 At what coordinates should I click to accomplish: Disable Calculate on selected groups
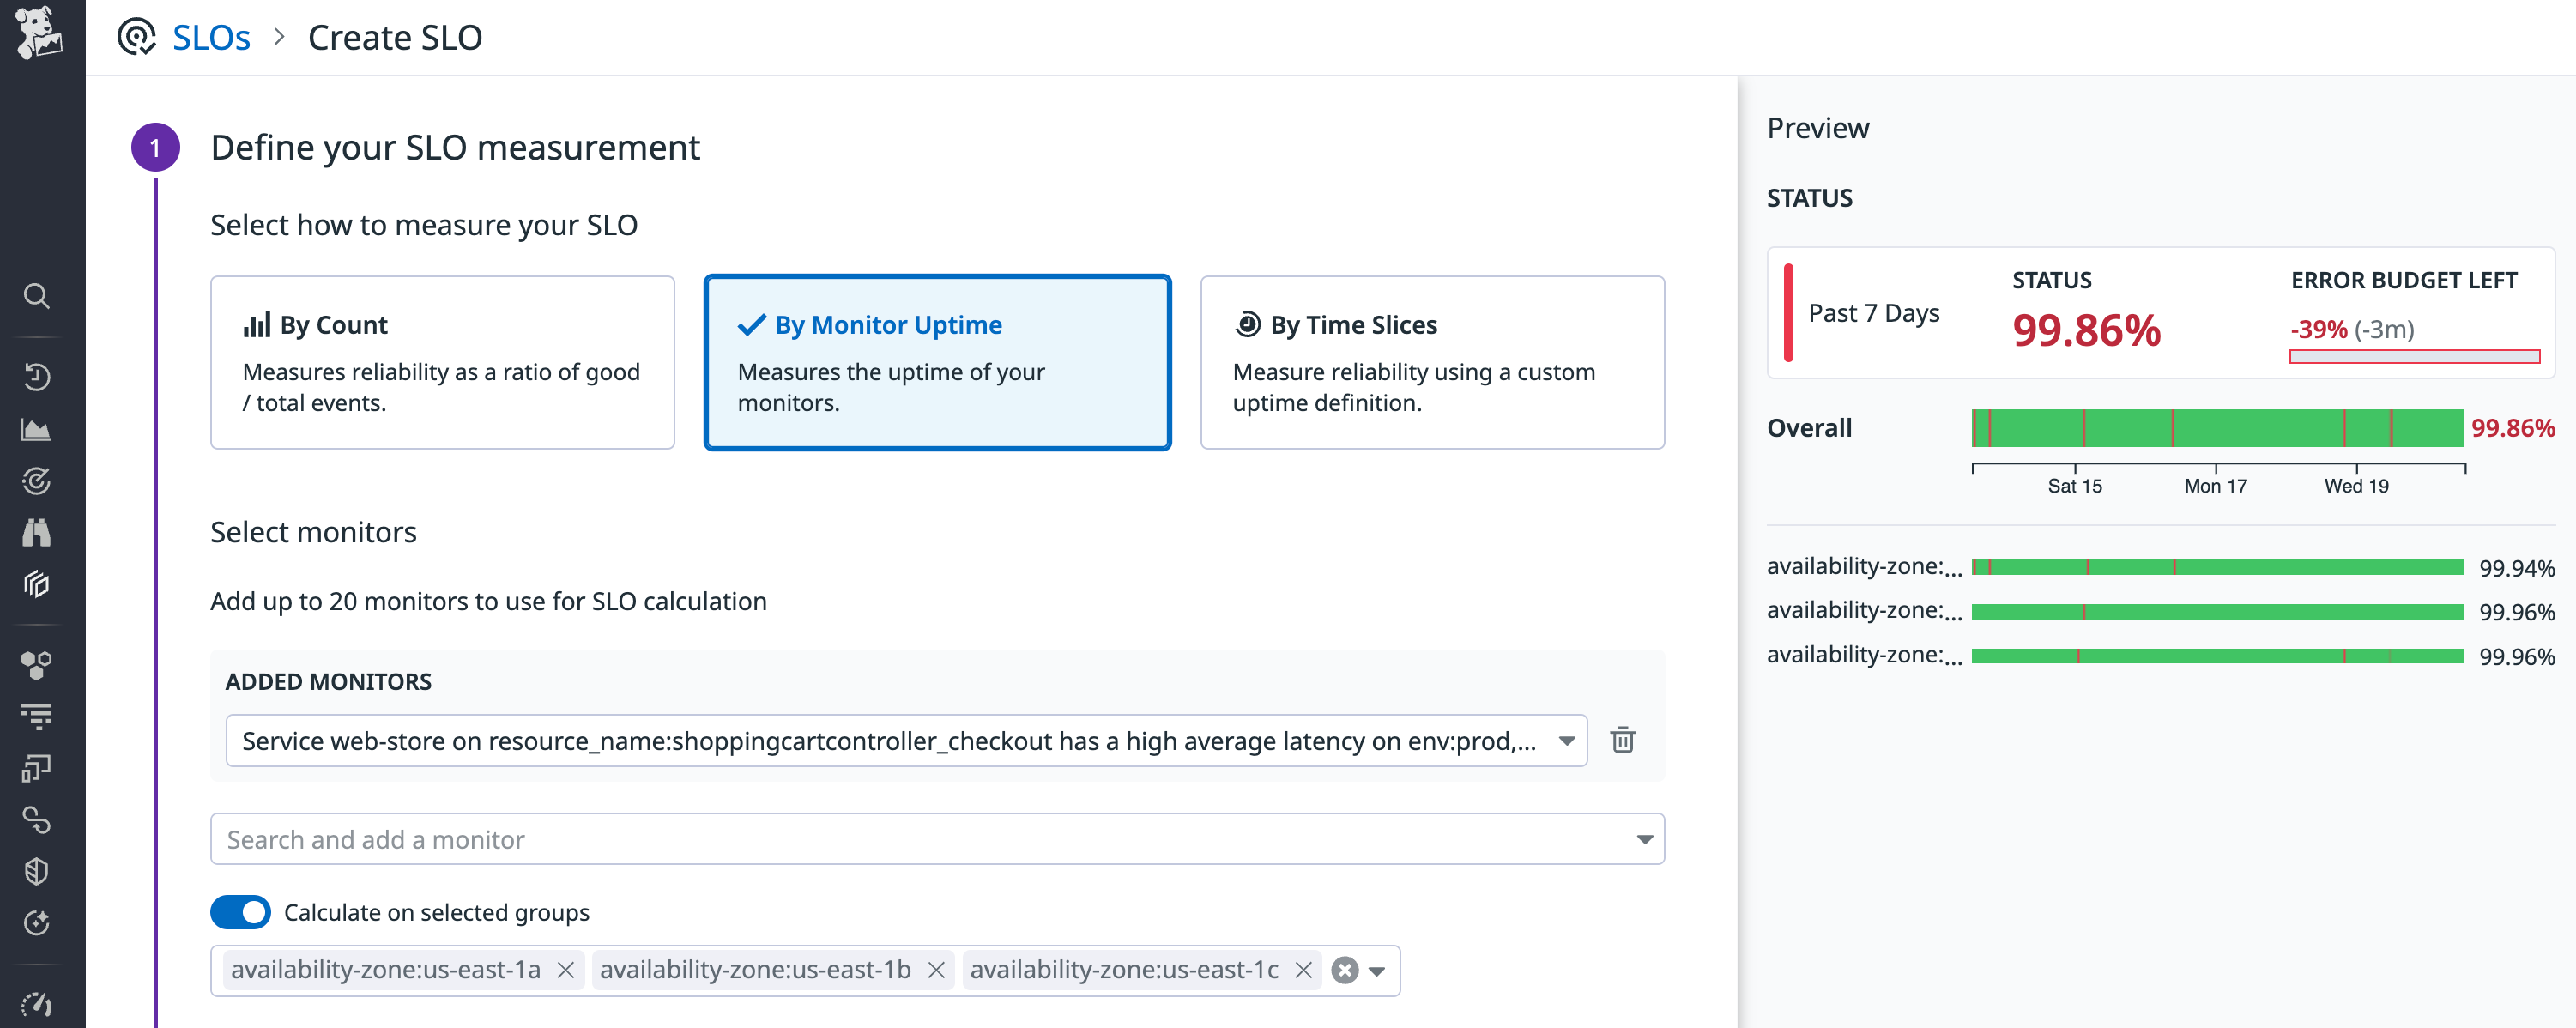point(240,912)
